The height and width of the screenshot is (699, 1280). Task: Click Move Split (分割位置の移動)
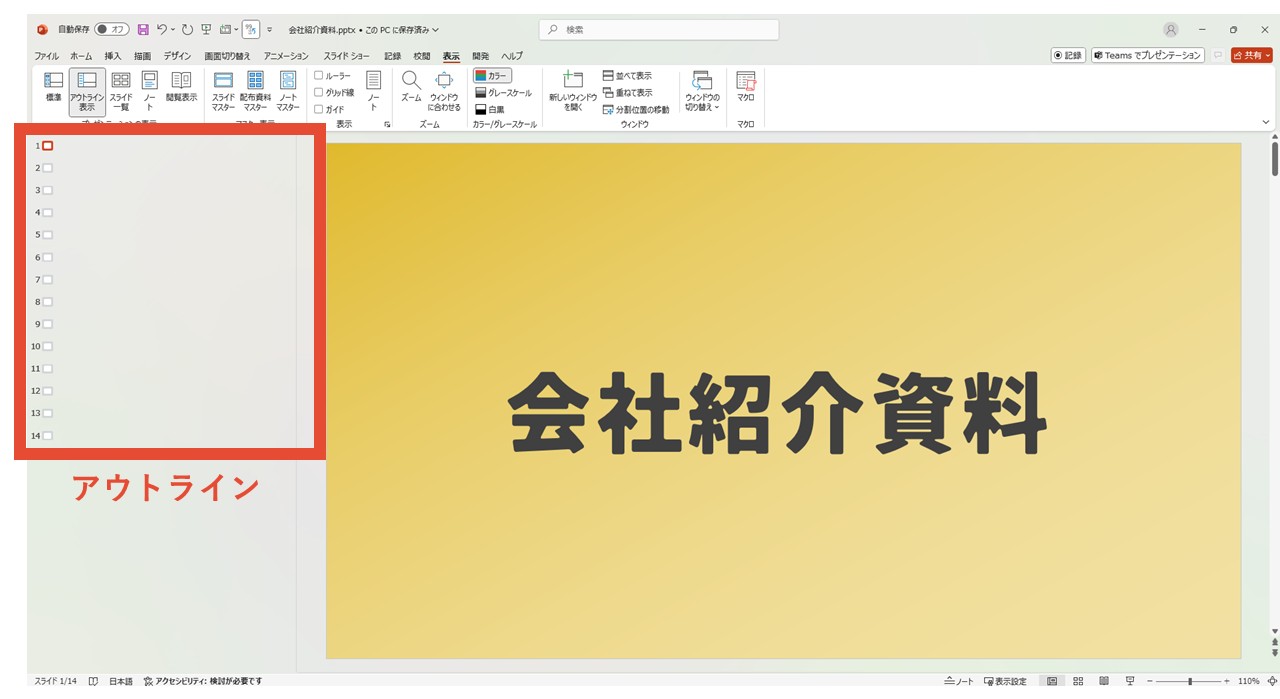pos(636,109)
